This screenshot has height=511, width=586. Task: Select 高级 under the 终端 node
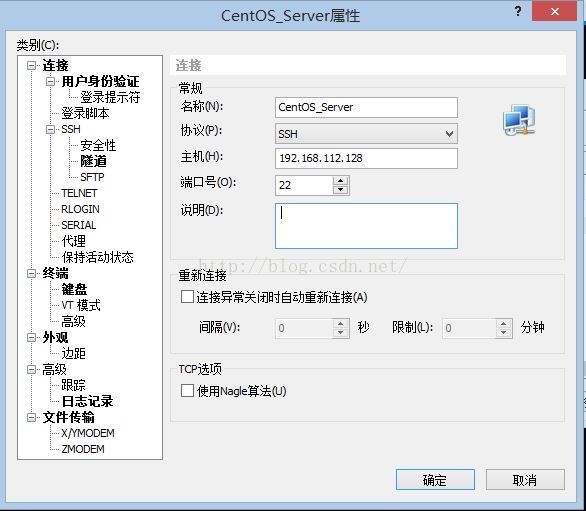(73, 321)
